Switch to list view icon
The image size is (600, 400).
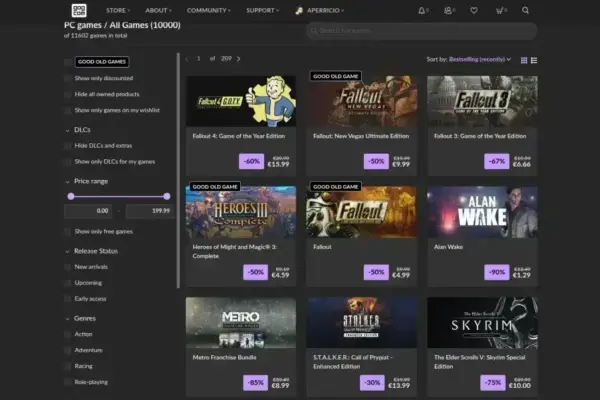[x=534, y=60]
